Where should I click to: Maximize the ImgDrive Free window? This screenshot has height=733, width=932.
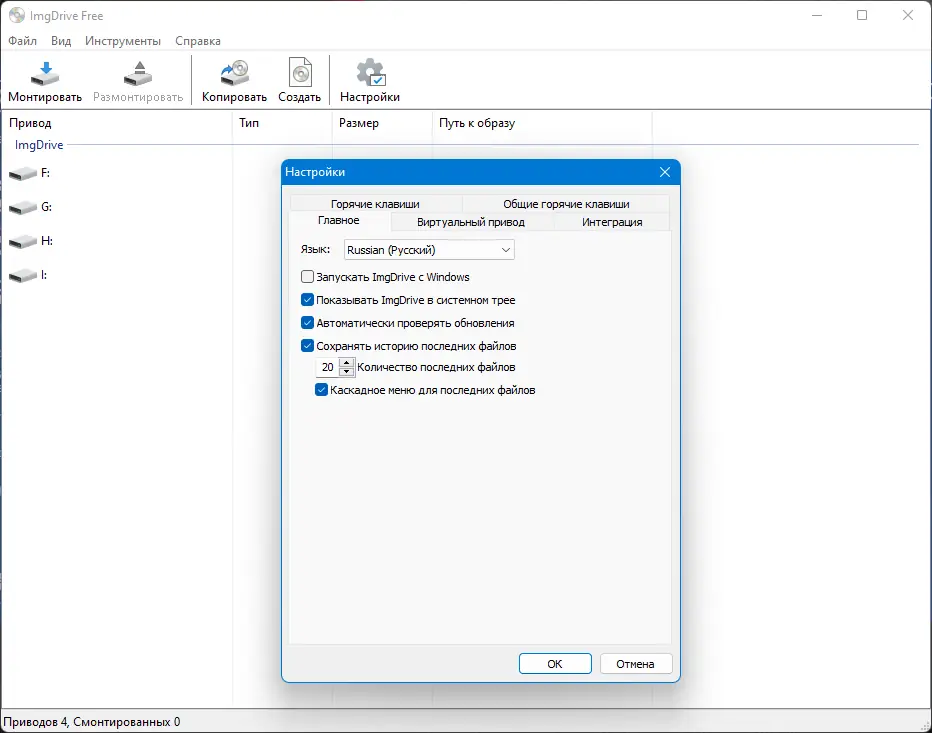pyautogui.click(x=862, y=15)
